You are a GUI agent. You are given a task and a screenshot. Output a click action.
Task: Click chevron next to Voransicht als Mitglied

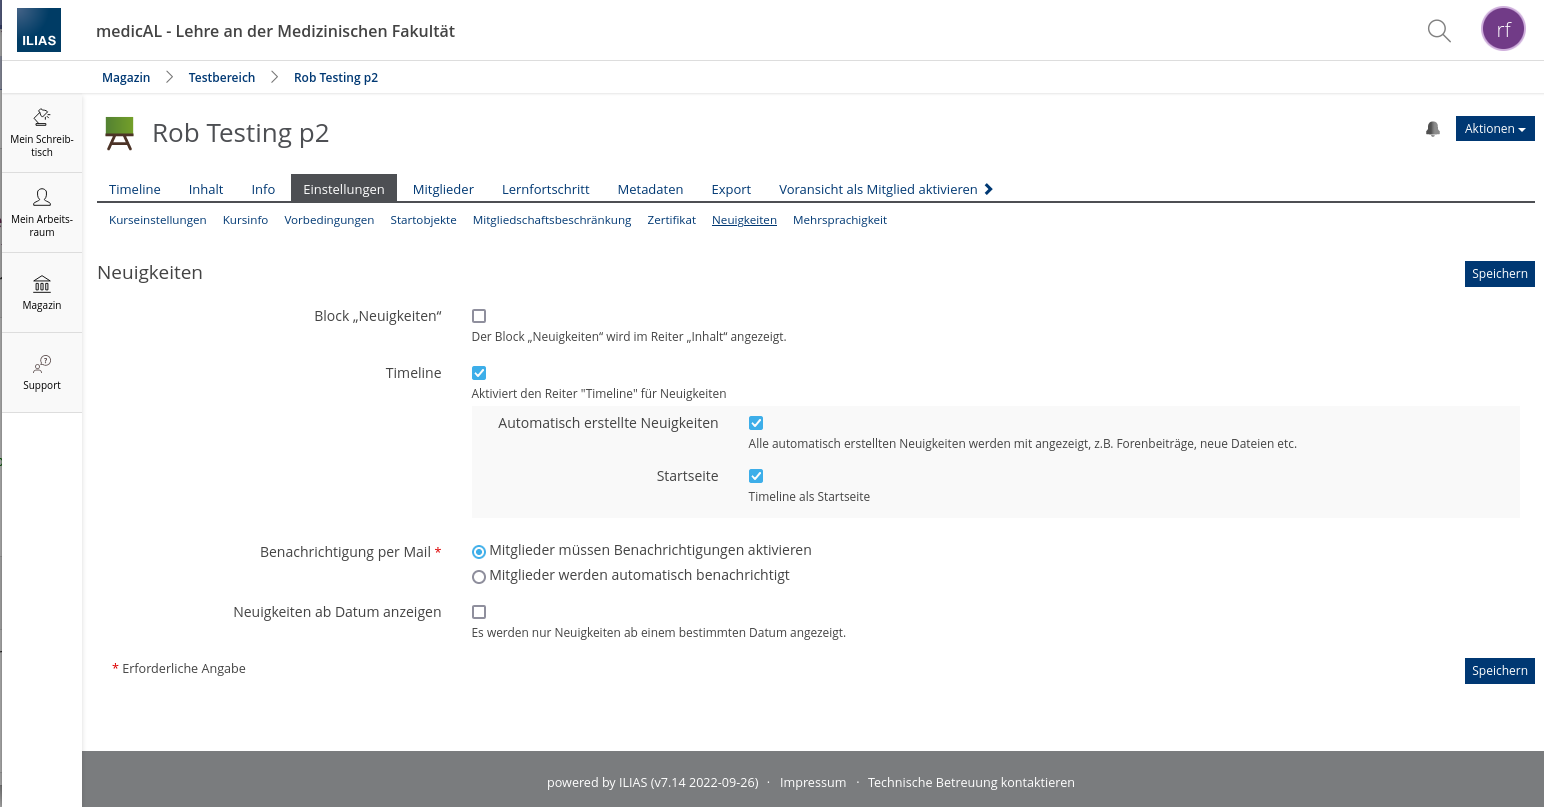tap(988, 189)
